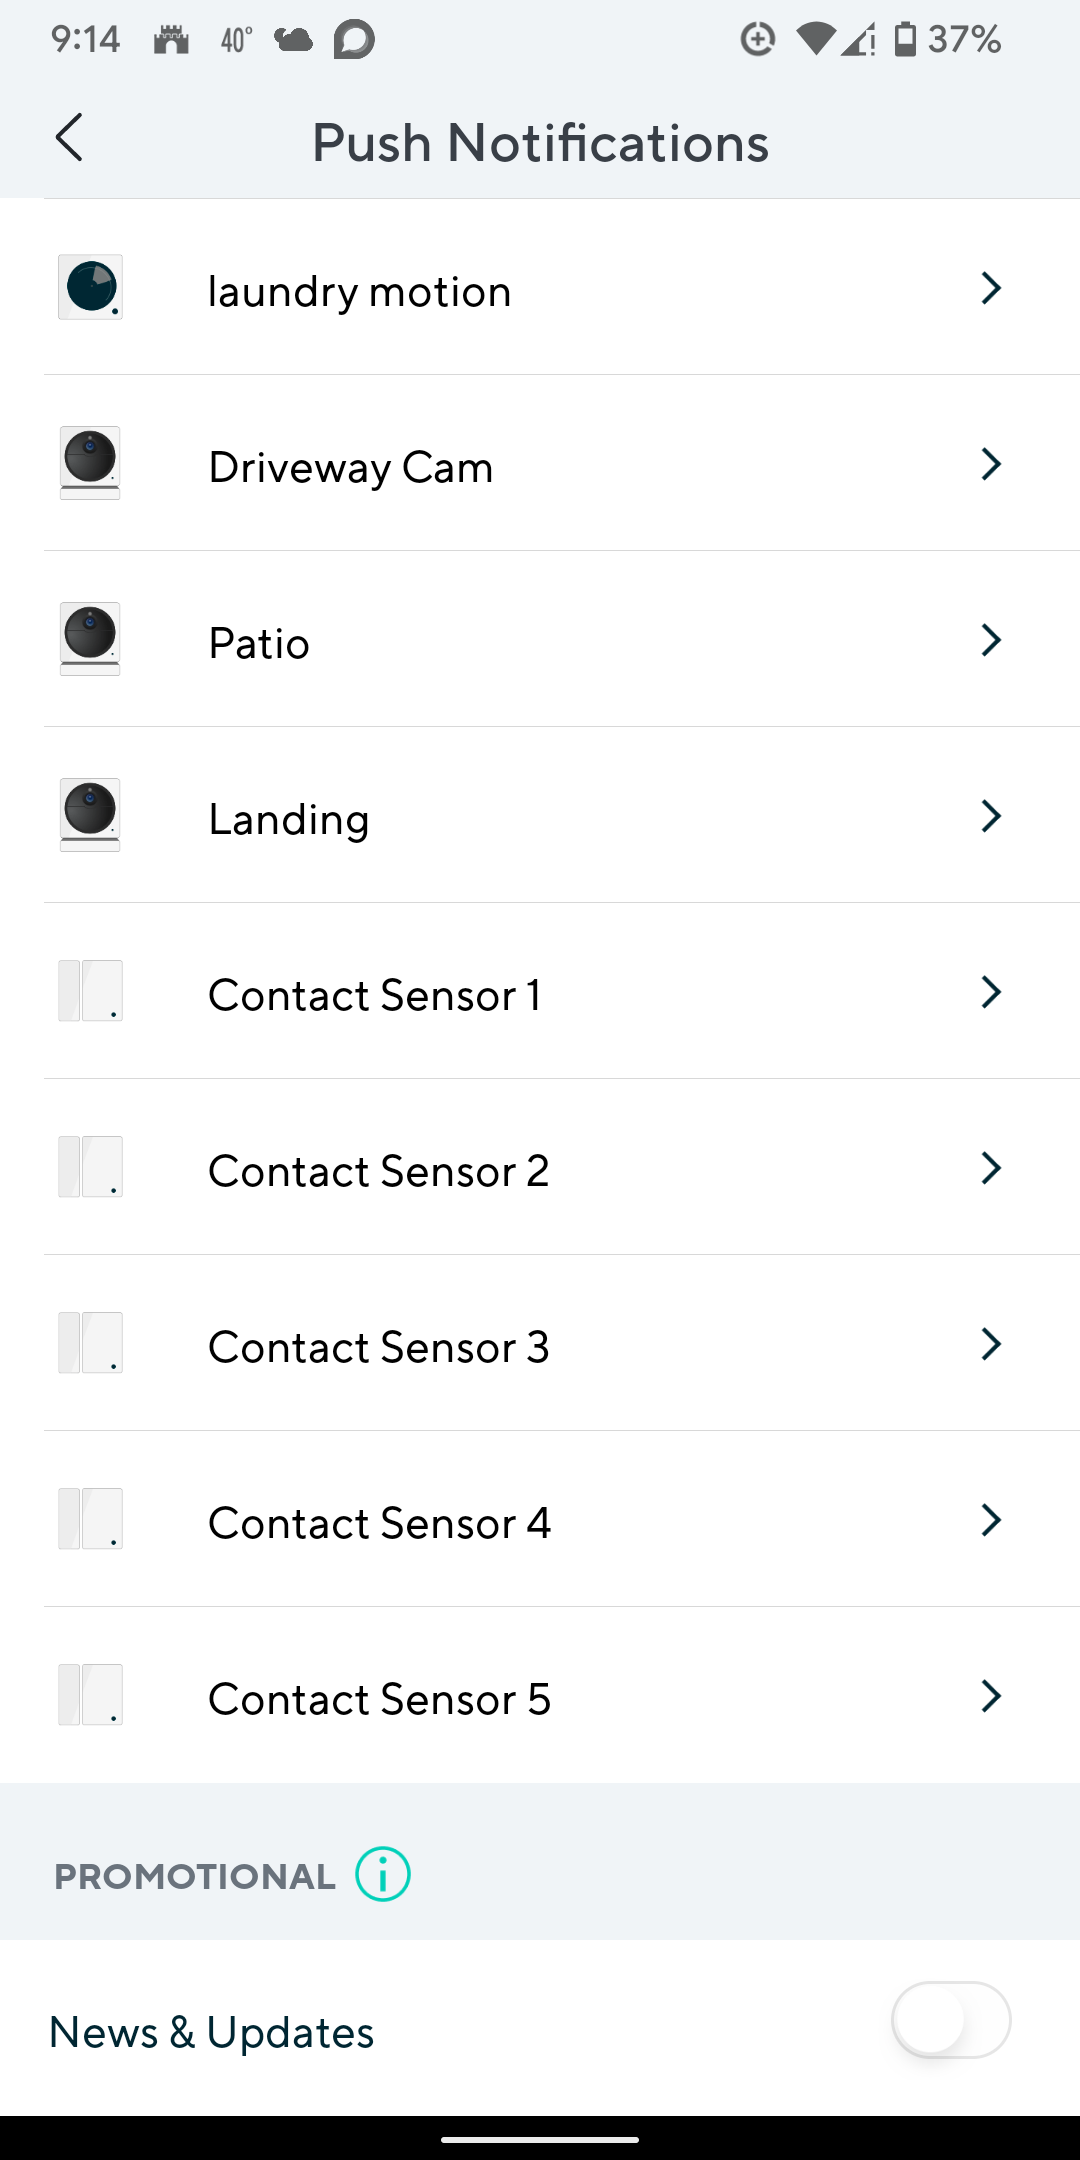Tap the Landing camera icon
This screenshot has height=2160, width=1080.
tap(90, 815)
